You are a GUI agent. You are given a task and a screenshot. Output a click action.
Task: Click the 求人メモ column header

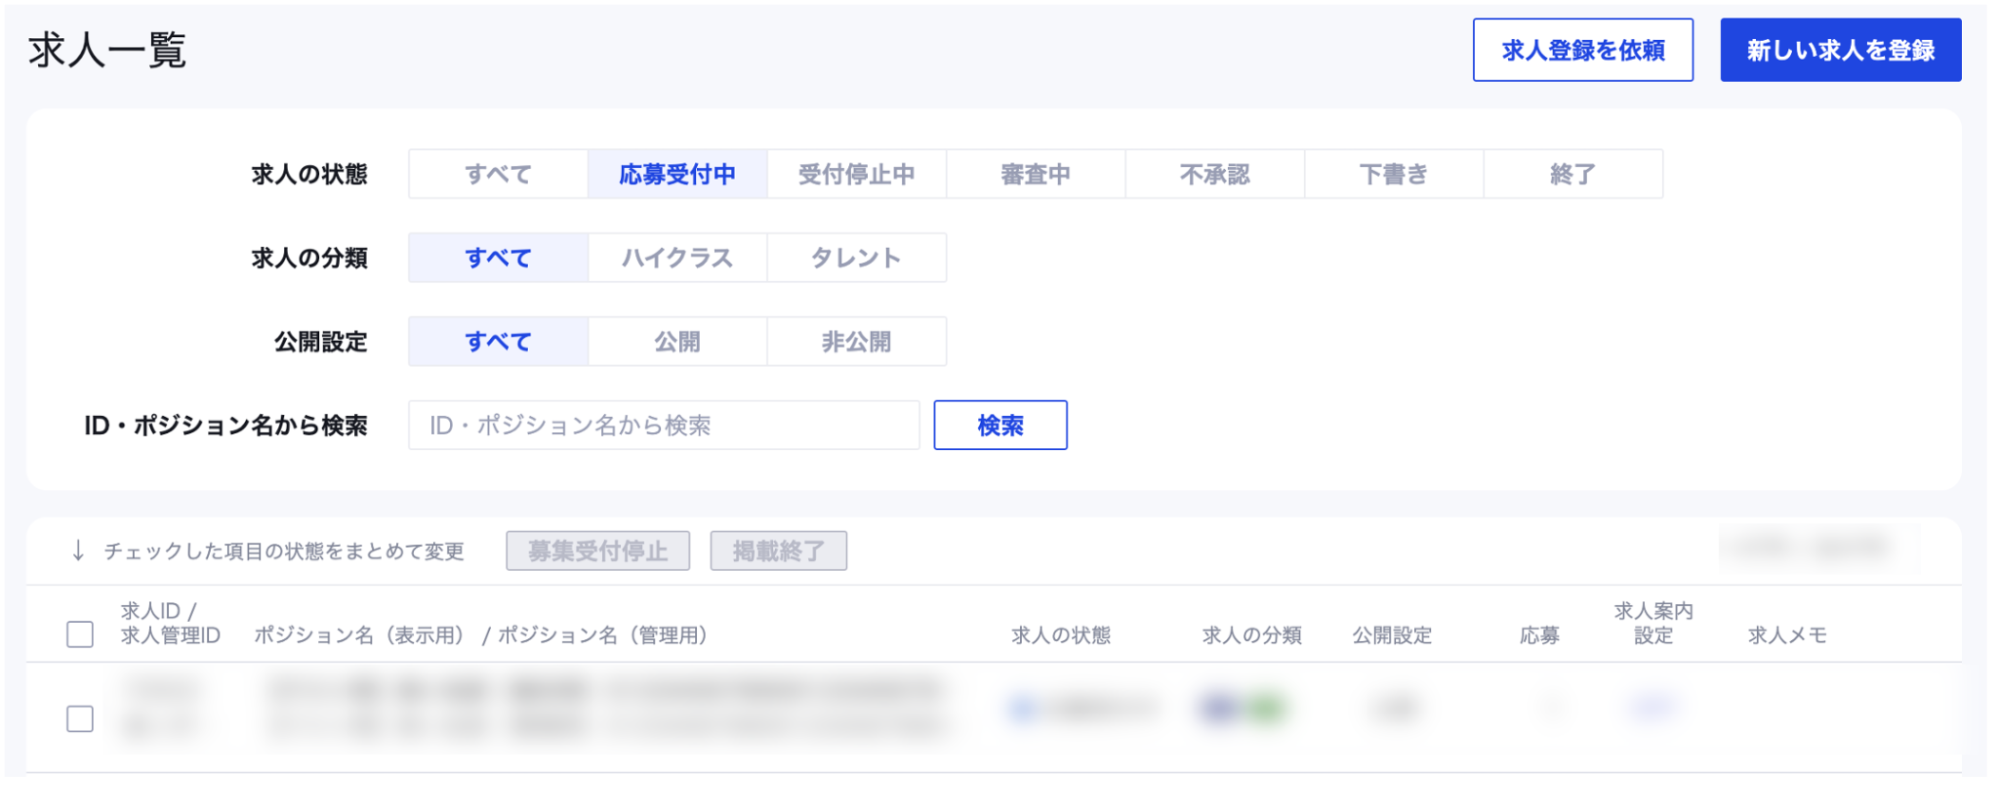[x=1787, y=635]
